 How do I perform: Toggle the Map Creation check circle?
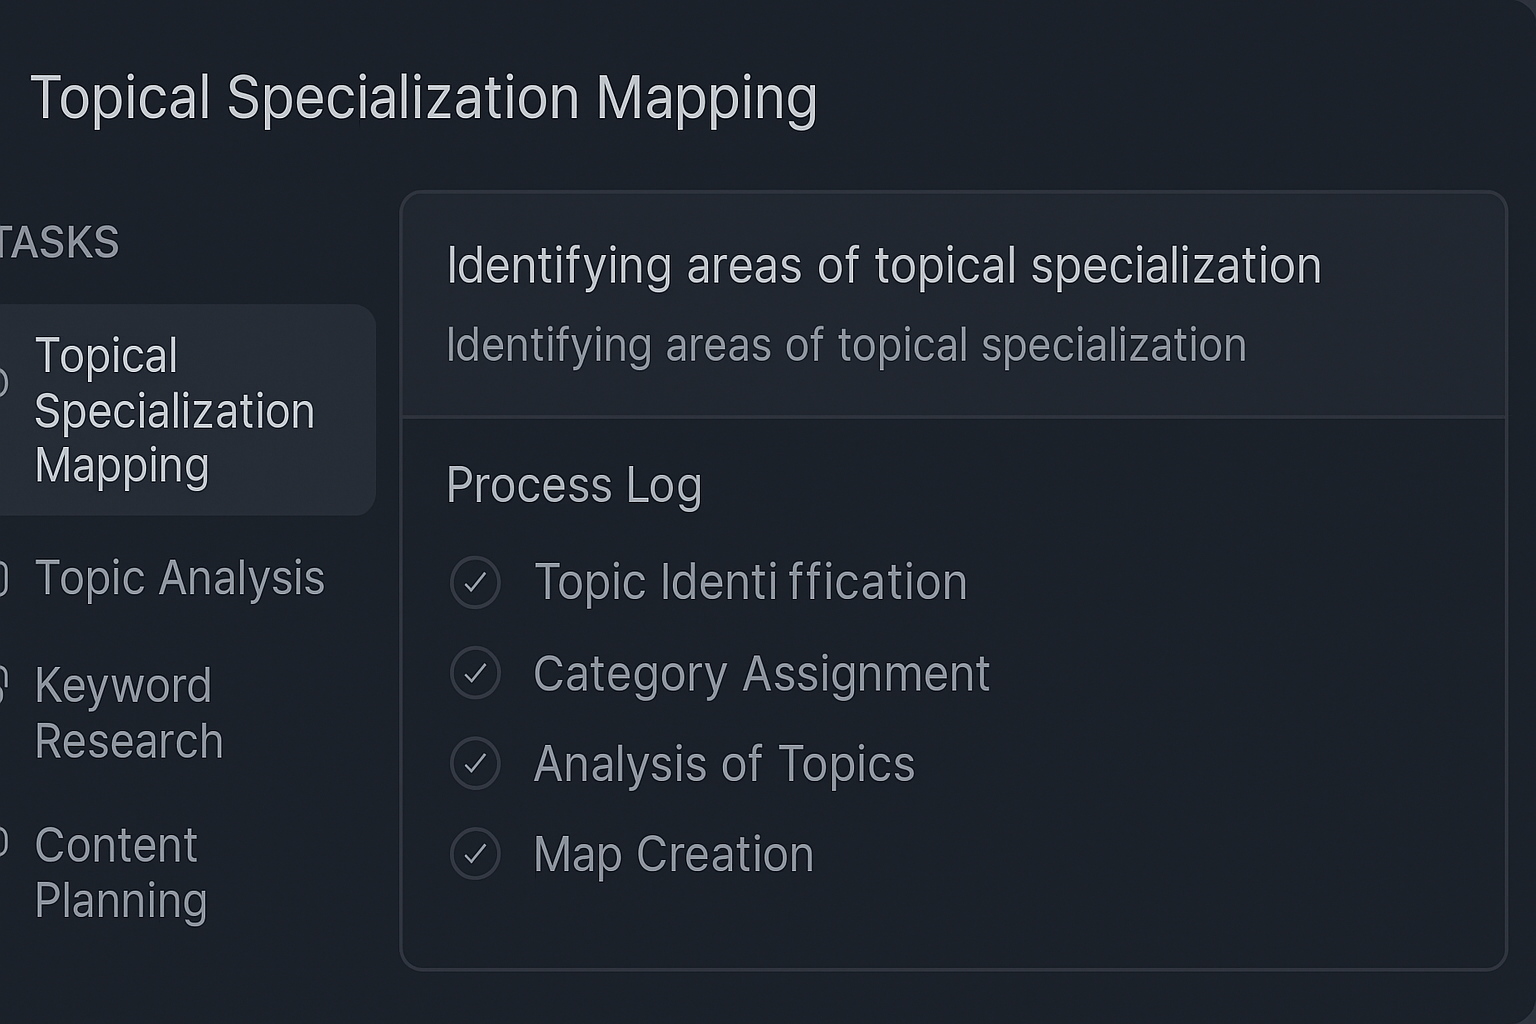coord(475,854)
